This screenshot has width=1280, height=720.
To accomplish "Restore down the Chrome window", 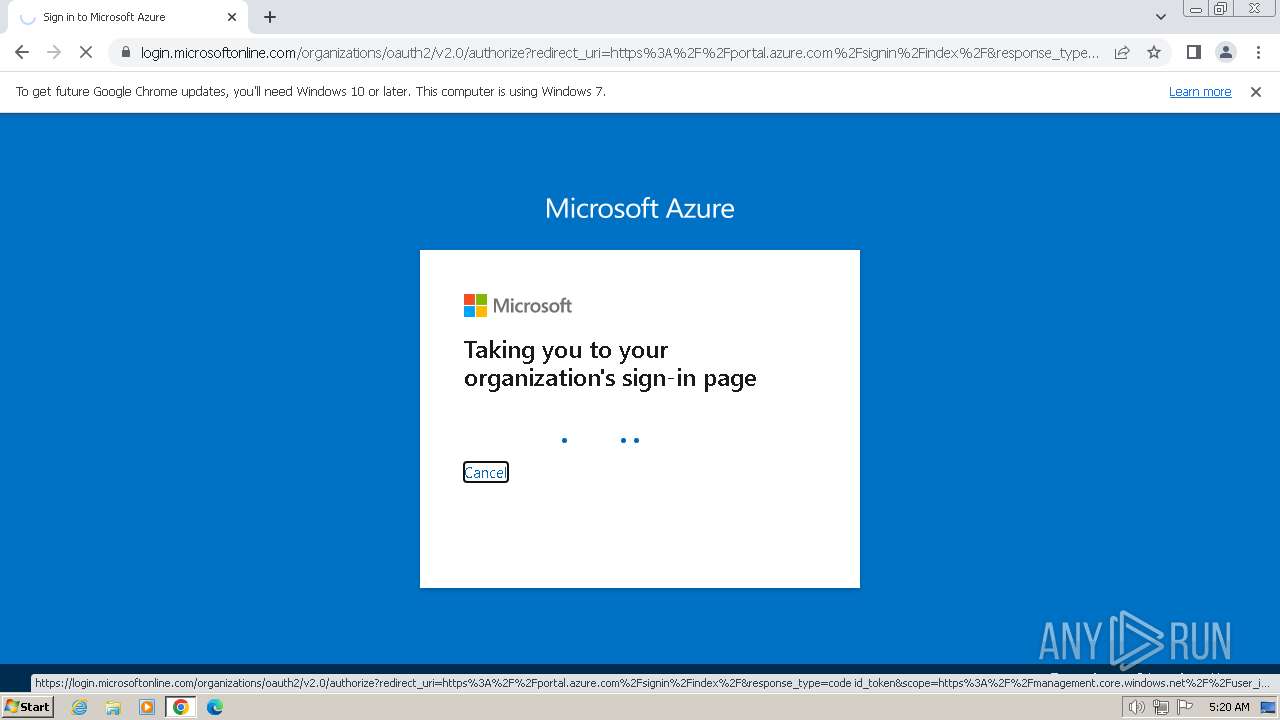I will click(1221, 9).
